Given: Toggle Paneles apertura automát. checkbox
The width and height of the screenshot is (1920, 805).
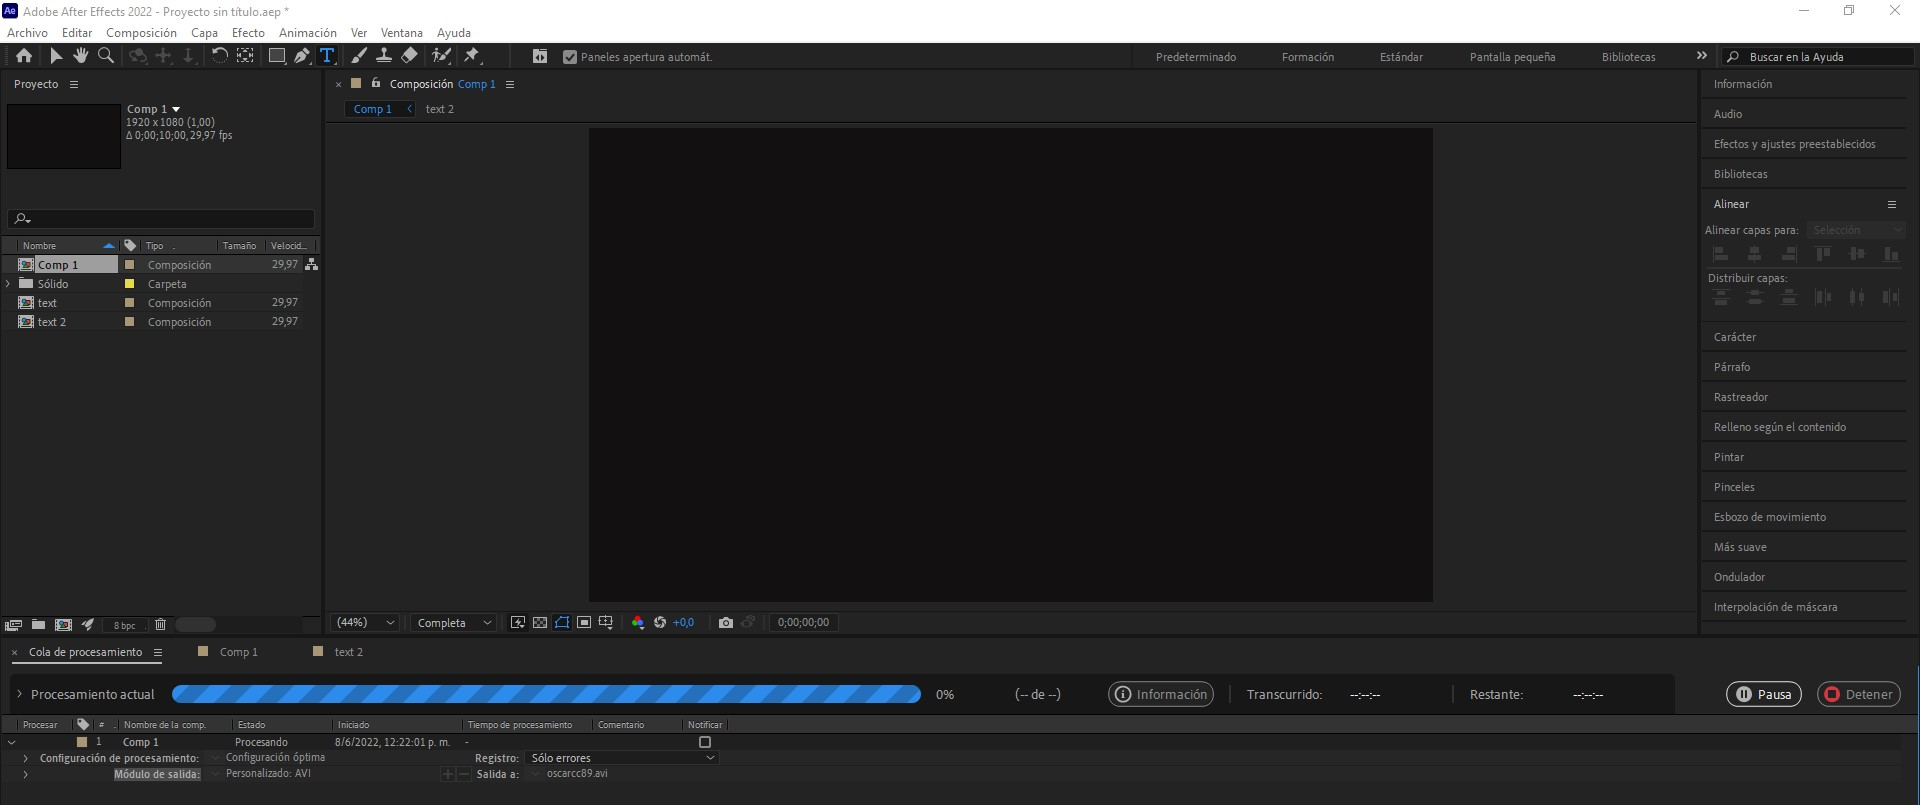Looking at the screenshot, I should pos(570,57).
